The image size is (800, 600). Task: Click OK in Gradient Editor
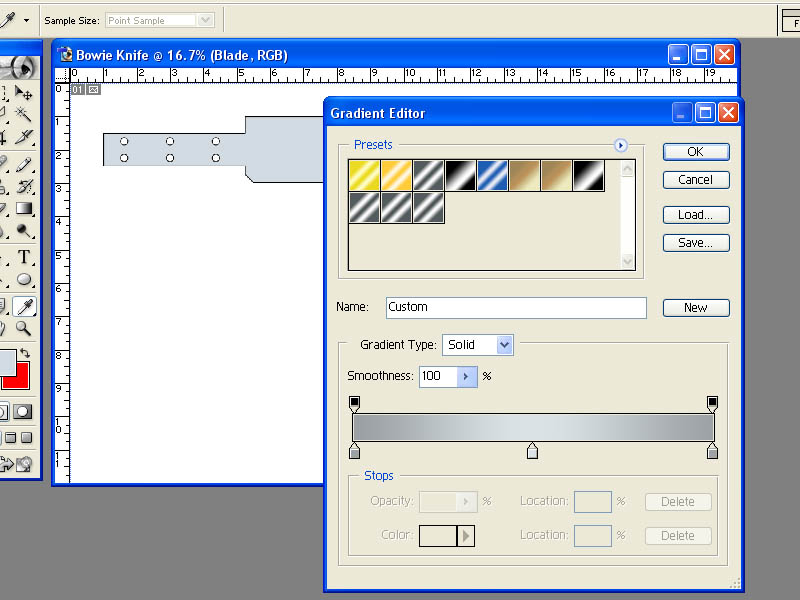click(x=696, y=152)
